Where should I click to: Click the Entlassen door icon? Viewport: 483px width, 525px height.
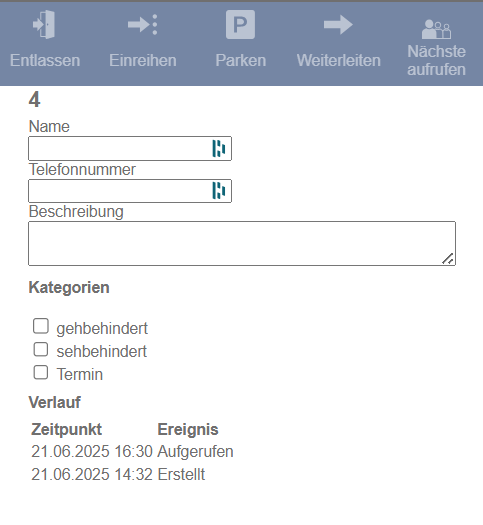[44, 24]
